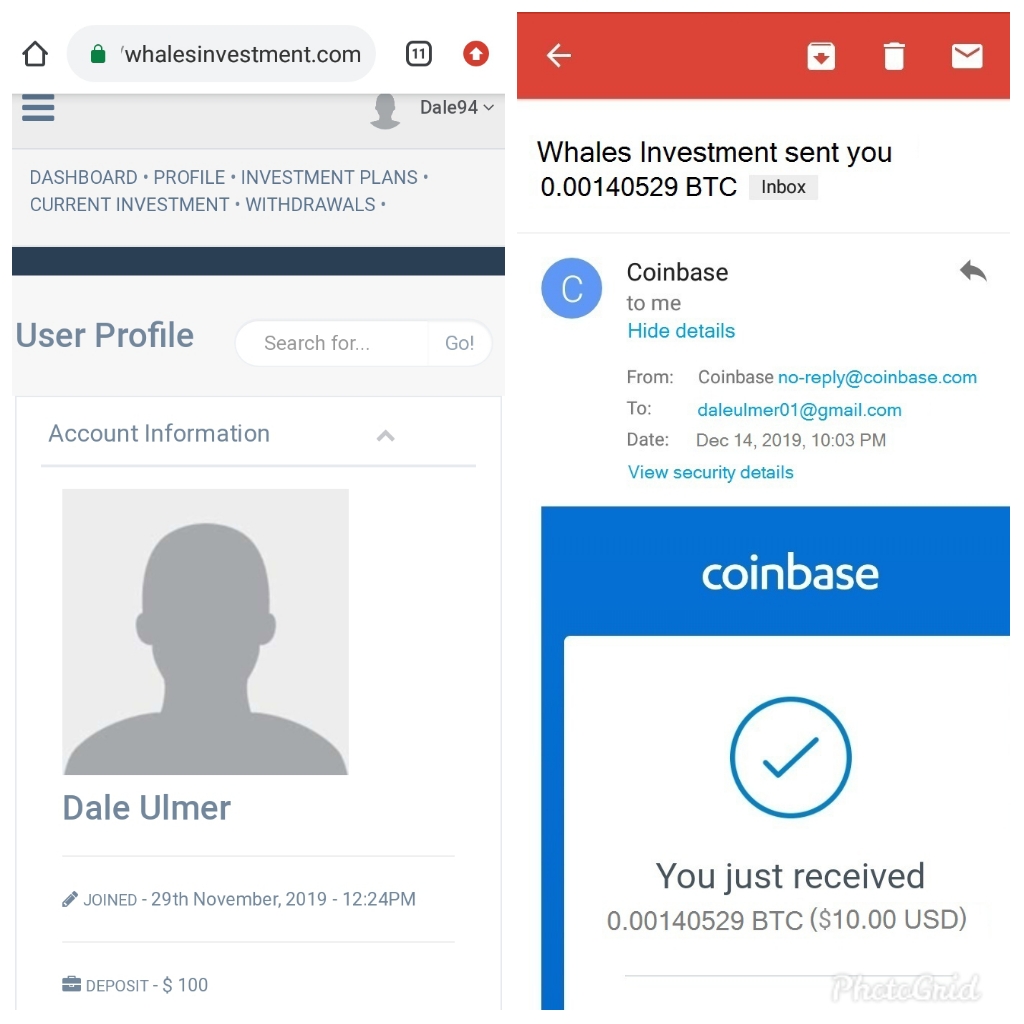Collapse the Account Information section
Screen dimensions: 1024x1024
click(x=386, y=435)
